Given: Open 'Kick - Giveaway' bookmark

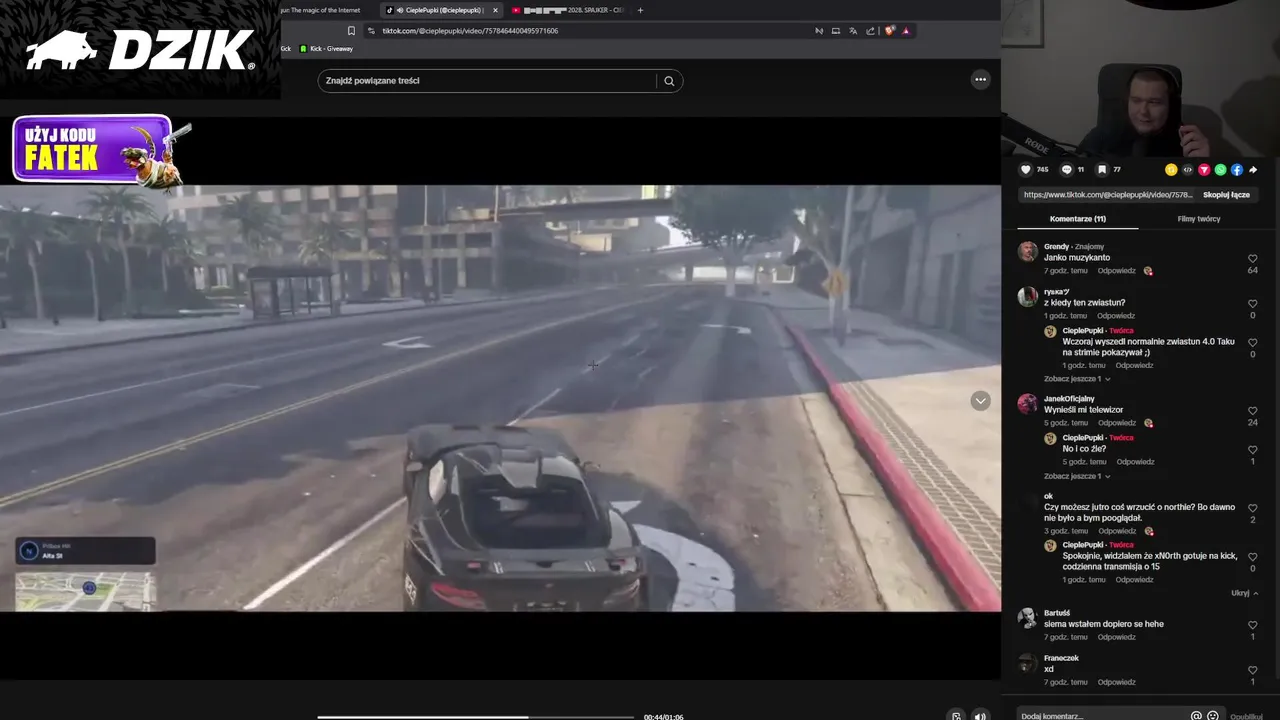Looking at the screenshot, I should [x=326, y=49].
